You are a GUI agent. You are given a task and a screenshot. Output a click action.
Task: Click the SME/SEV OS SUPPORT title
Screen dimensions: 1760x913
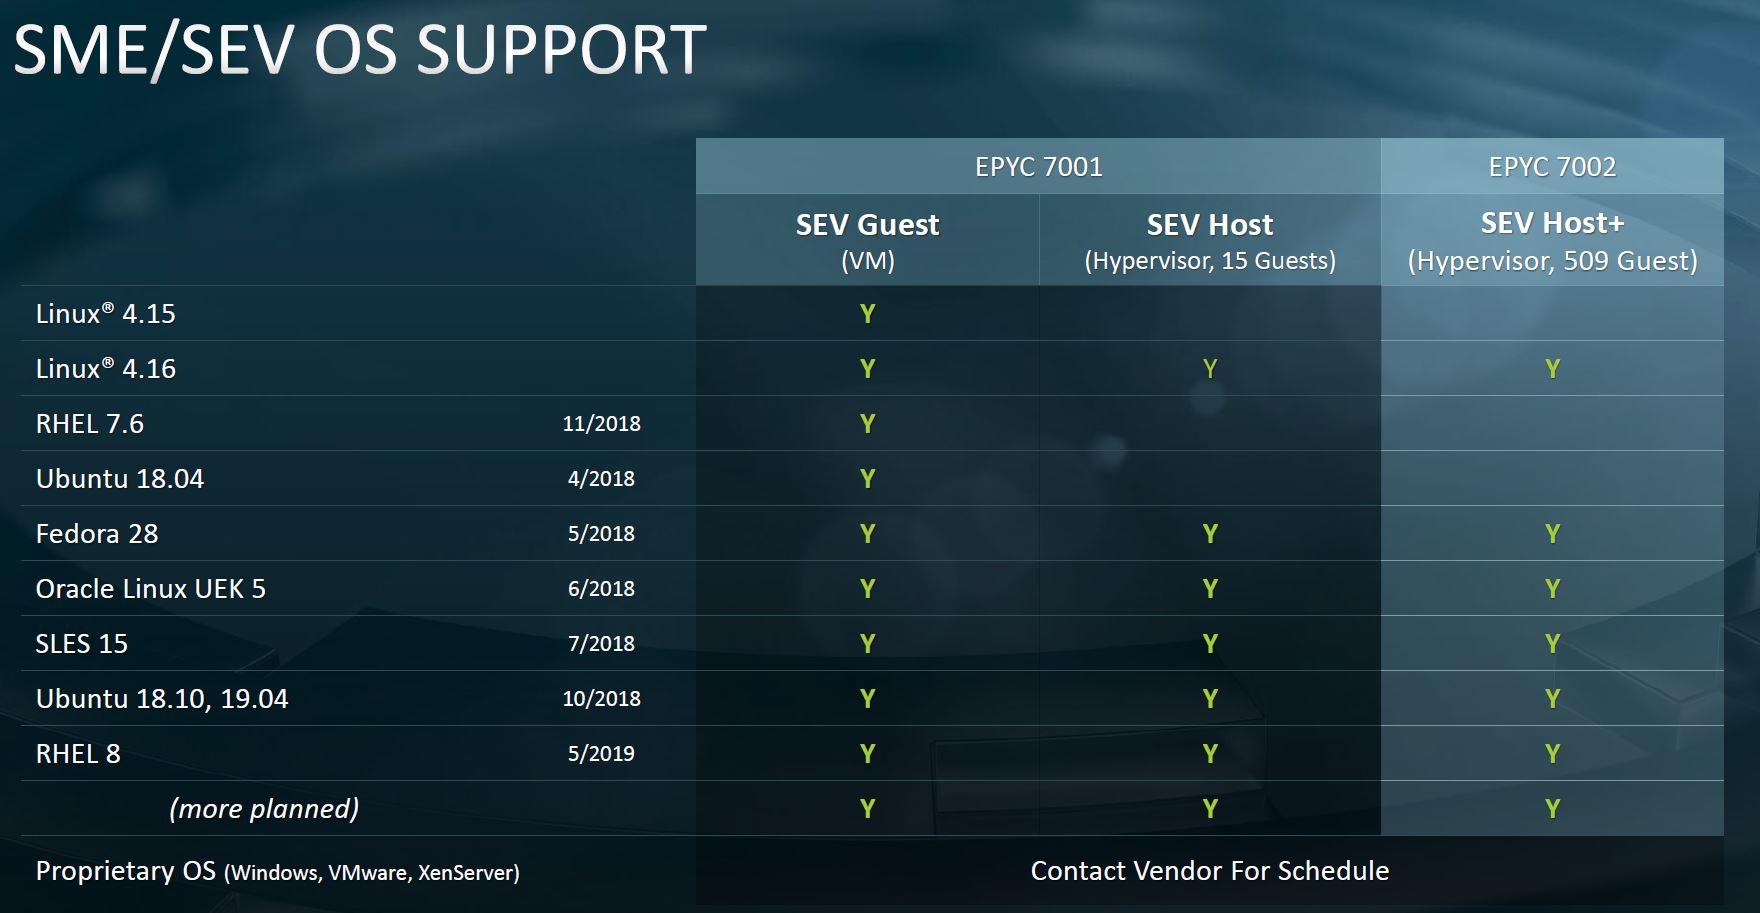tap(360, 50)
